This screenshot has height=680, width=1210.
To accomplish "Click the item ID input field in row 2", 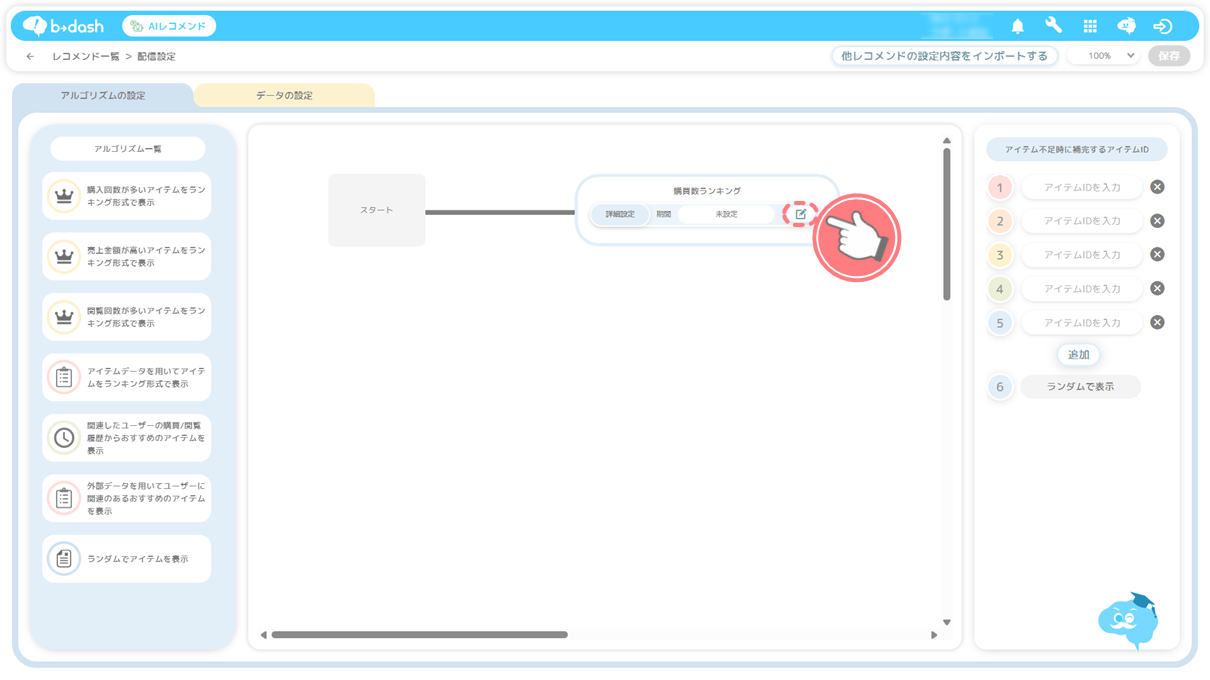I will (1081, 221).
